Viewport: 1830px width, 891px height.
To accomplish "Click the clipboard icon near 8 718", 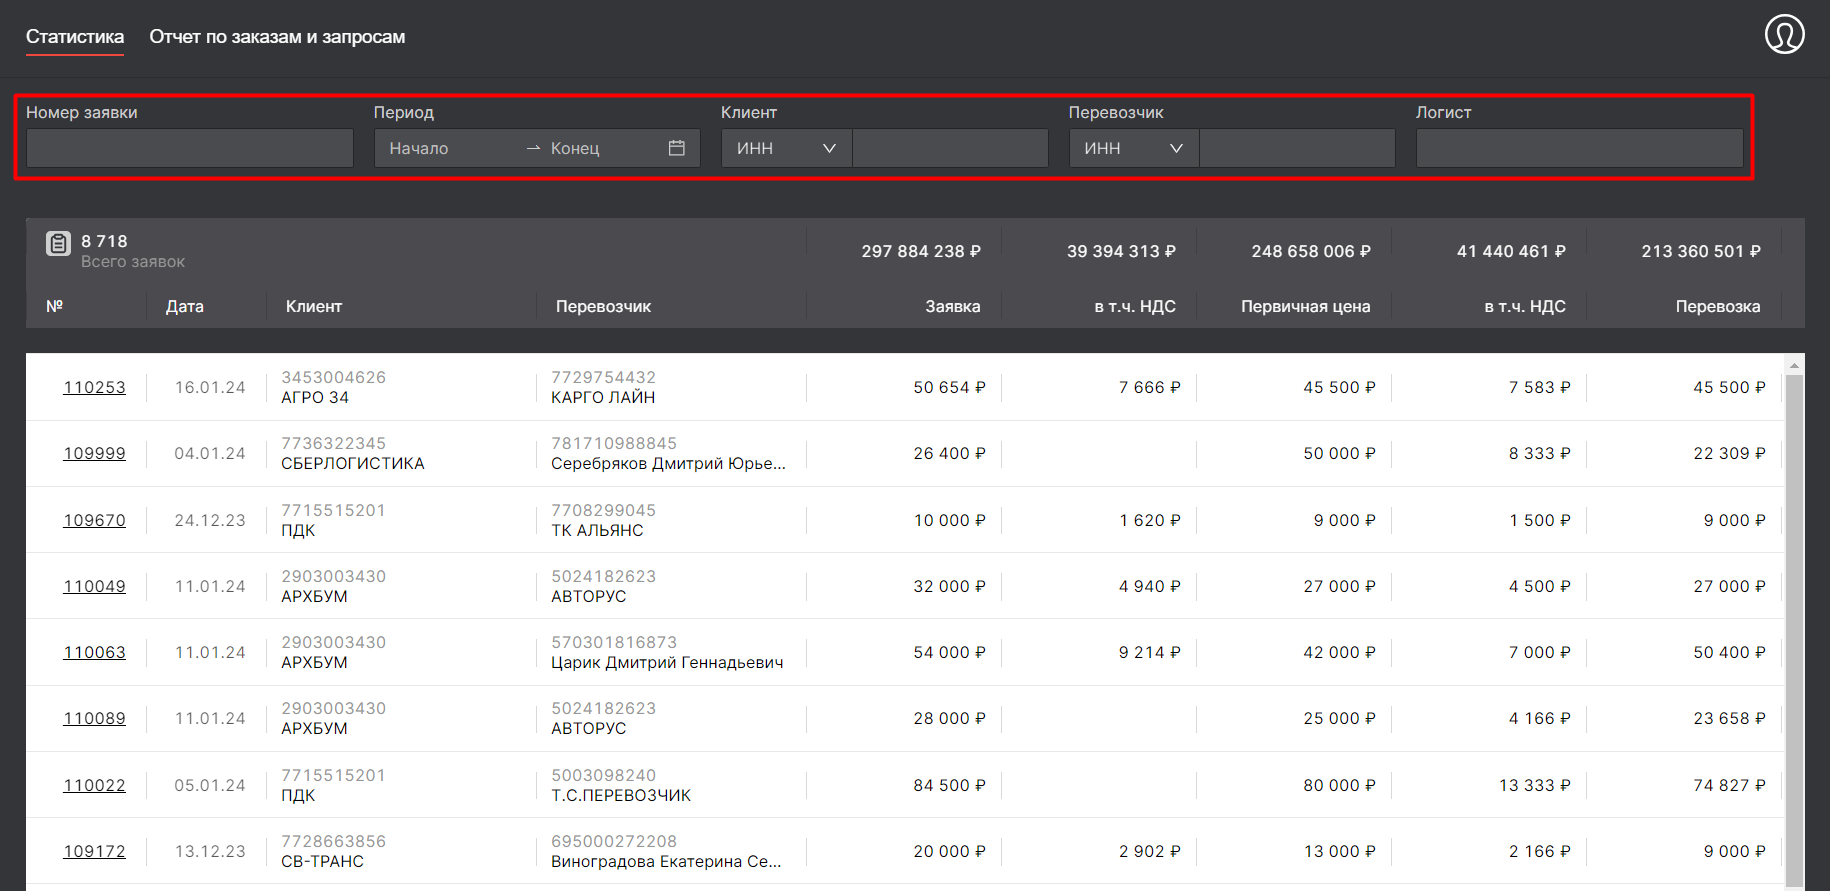I will point(58,243).
